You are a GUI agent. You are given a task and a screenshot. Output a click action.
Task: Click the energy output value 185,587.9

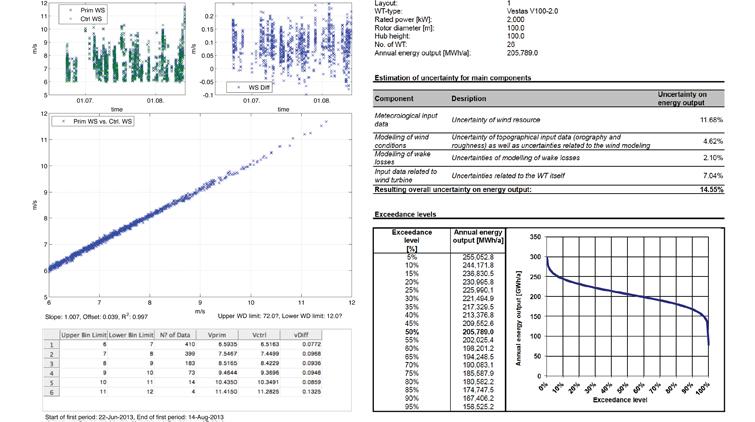[478, 373]
